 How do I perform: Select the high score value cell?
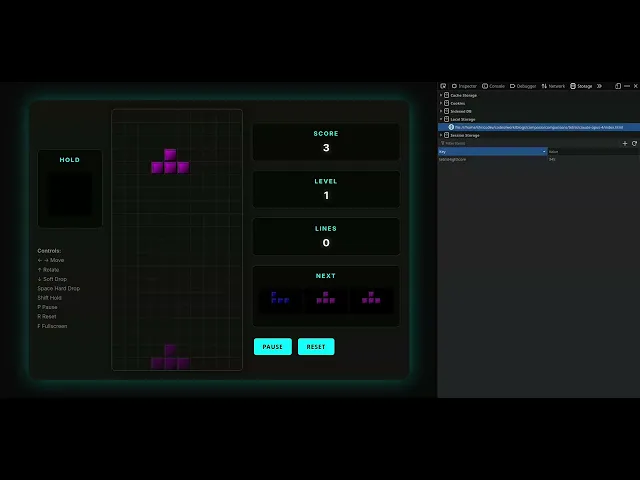[593, 159]
